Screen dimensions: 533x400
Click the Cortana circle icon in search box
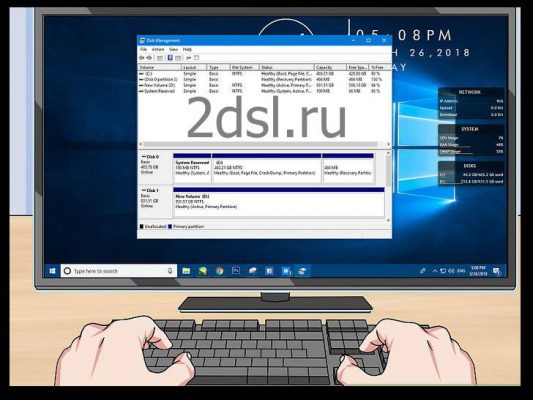67,271
